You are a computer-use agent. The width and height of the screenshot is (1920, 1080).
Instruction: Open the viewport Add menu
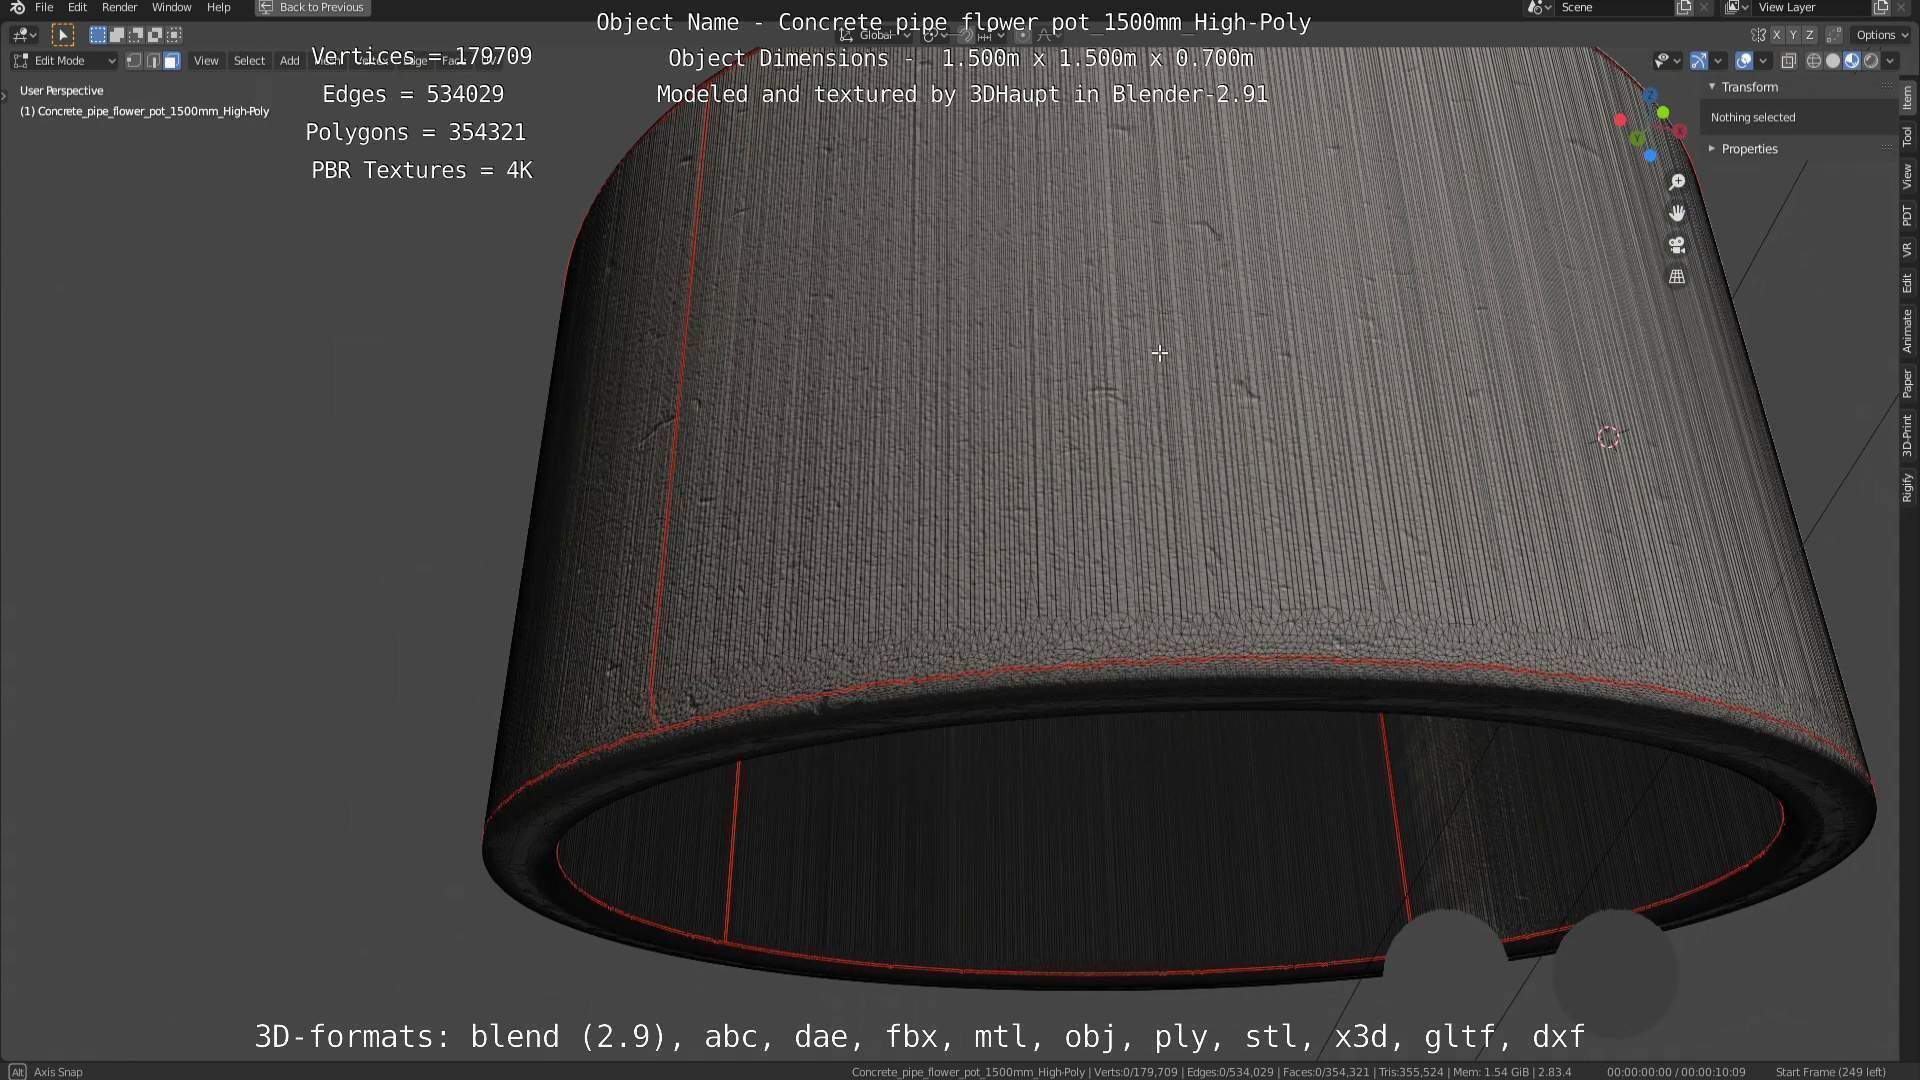pos(289,61)
